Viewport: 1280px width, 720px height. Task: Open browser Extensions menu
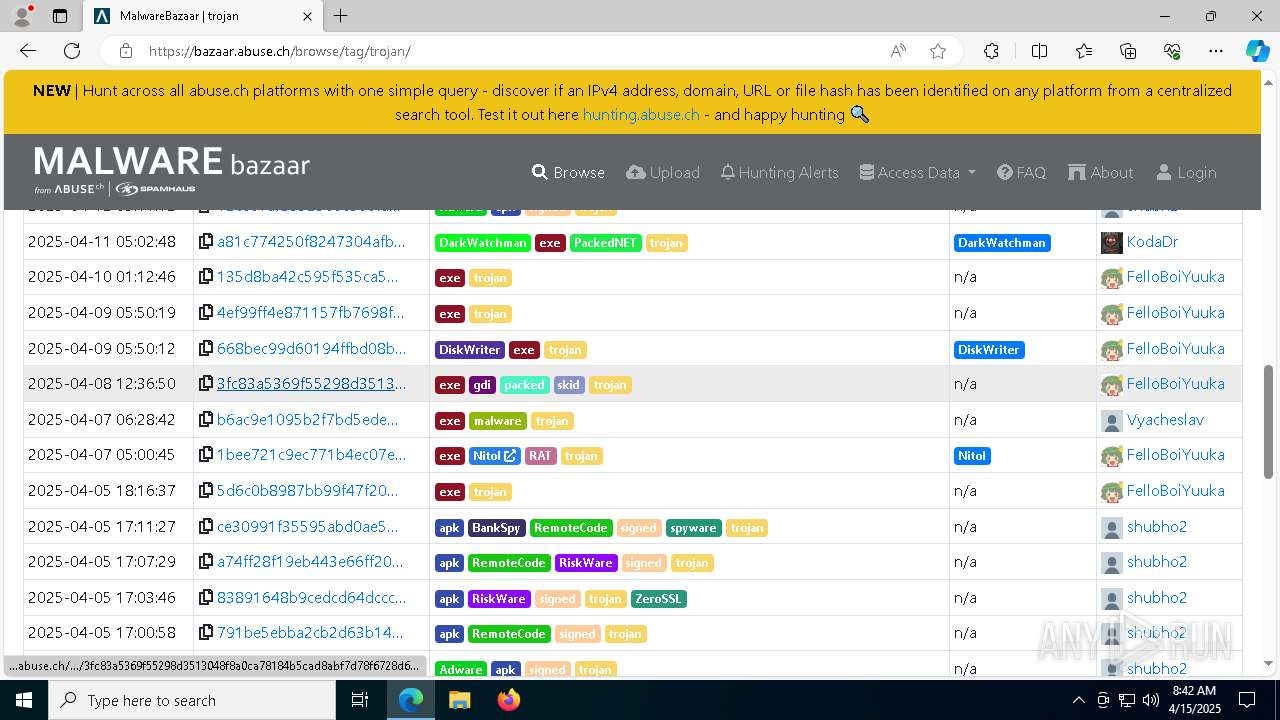tap(991, 51)
